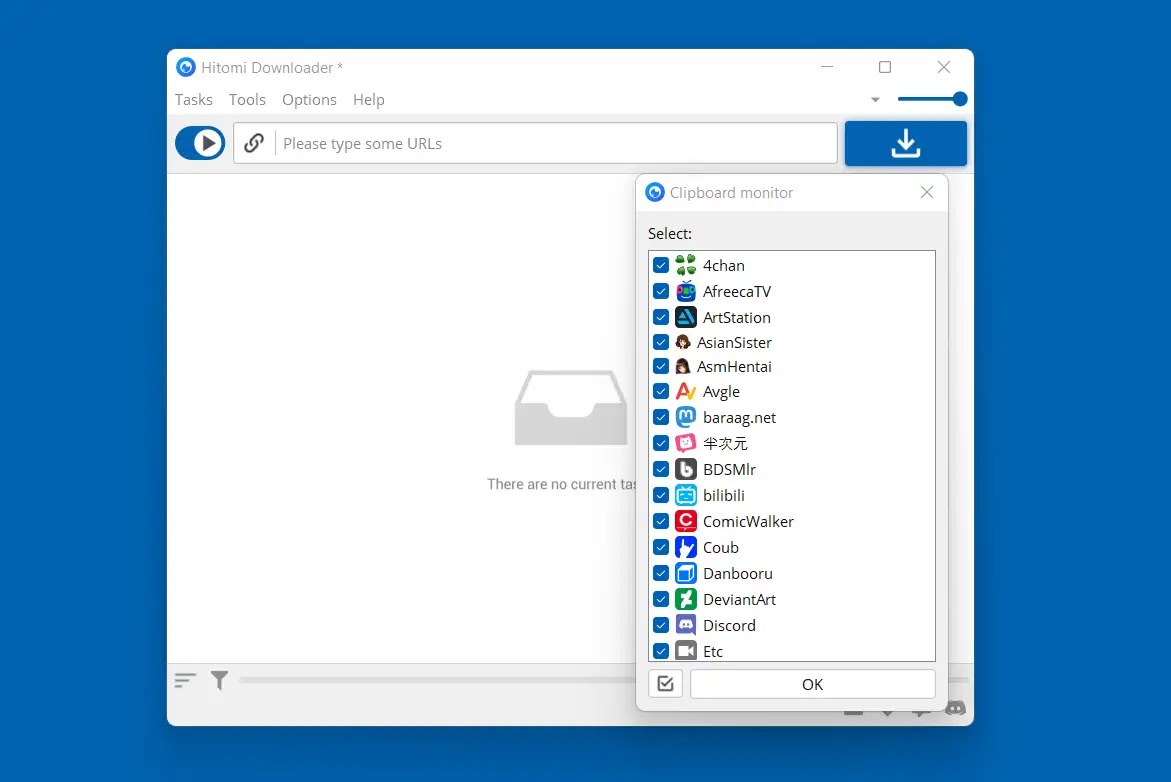
Task: Click the blue slider handle at top right
Action: pos(960,99)
